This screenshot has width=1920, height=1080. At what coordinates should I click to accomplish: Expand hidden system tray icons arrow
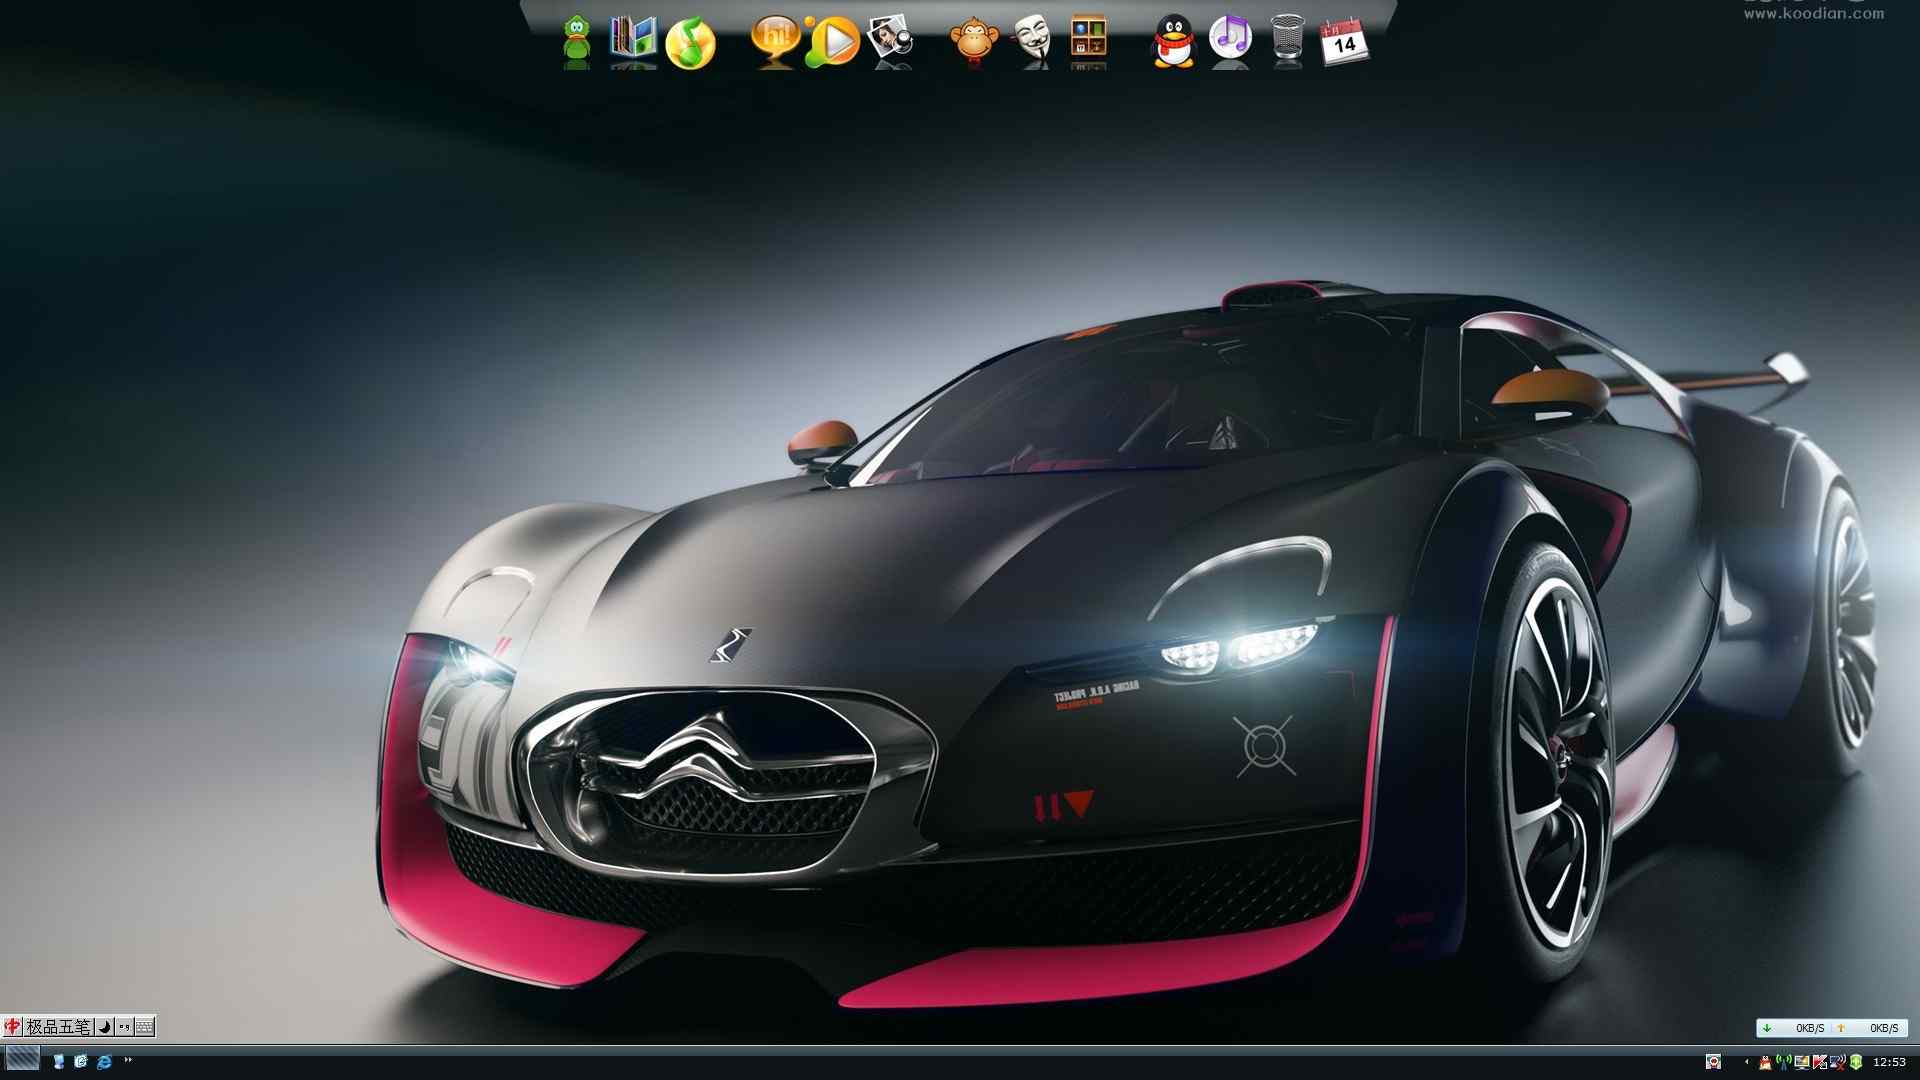(x=1747, y=1062)
